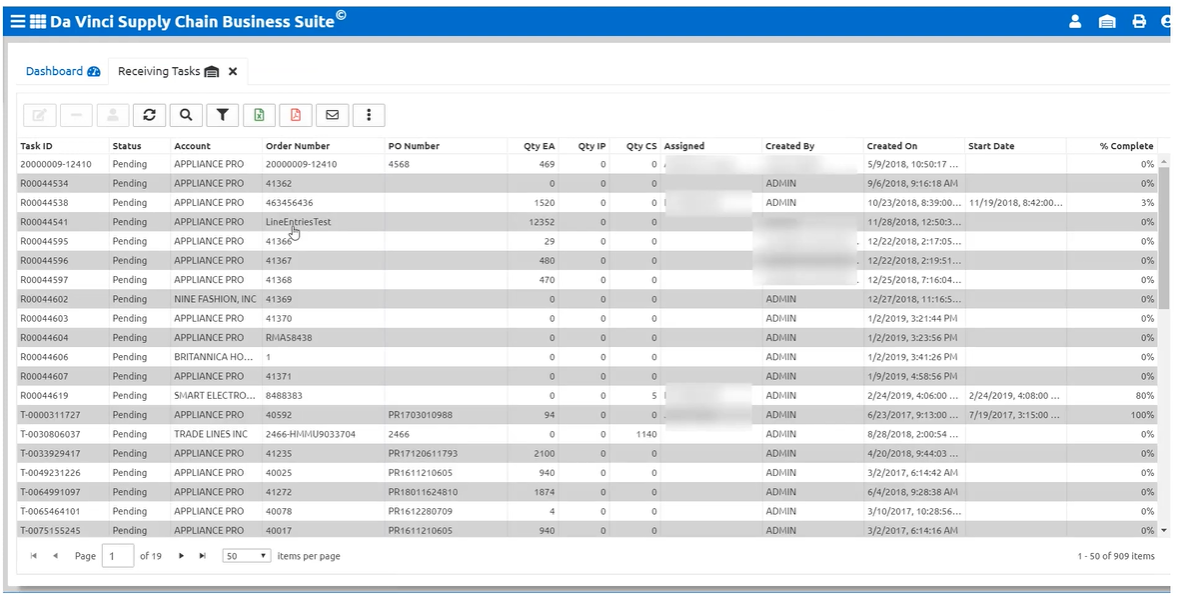Expand the items per page dropdown
This screenshot has height=598, width=1177.
click(x=246, y=556)
